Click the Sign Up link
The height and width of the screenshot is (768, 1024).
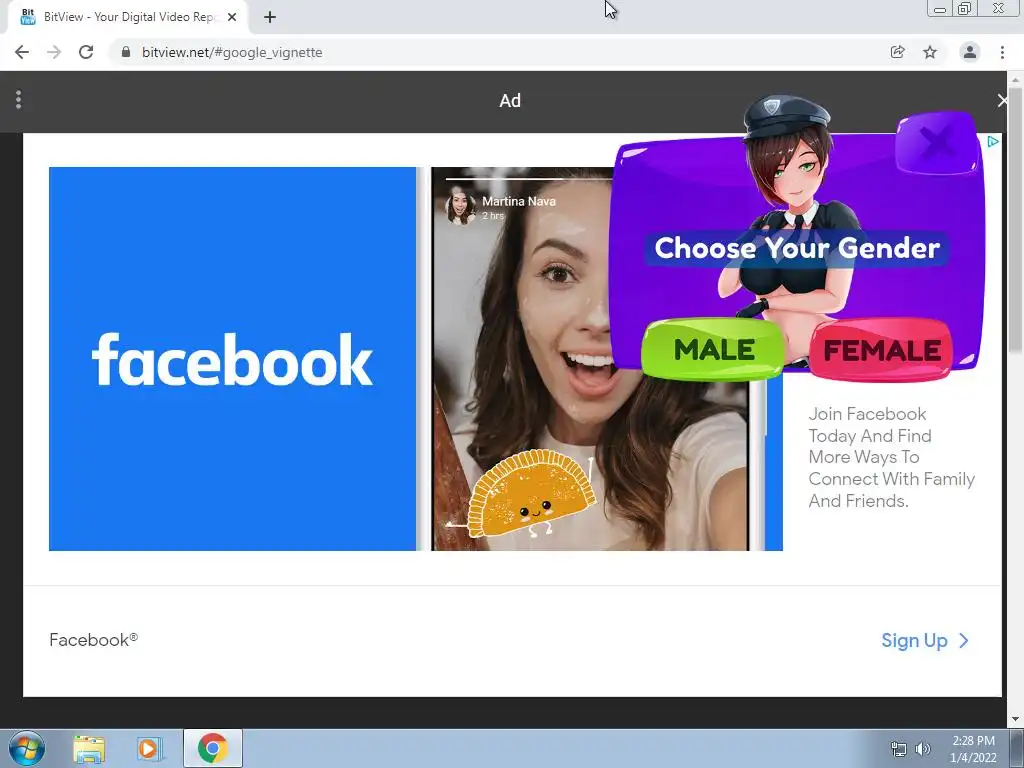pos(925,641)
